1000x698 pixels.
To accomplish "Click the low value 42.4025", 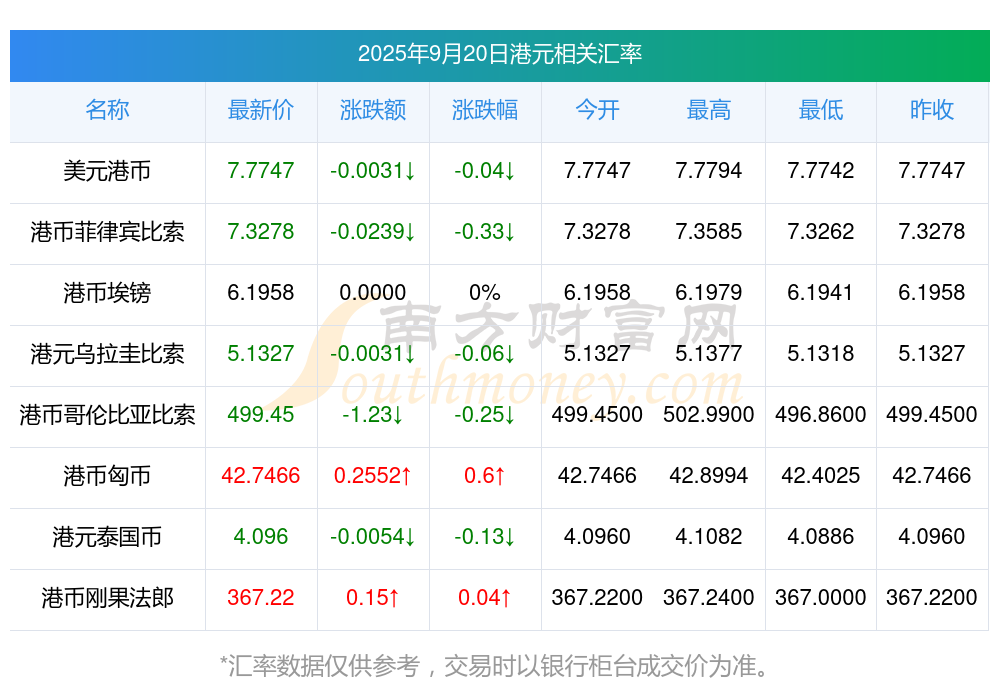I will tap(821, 475).
